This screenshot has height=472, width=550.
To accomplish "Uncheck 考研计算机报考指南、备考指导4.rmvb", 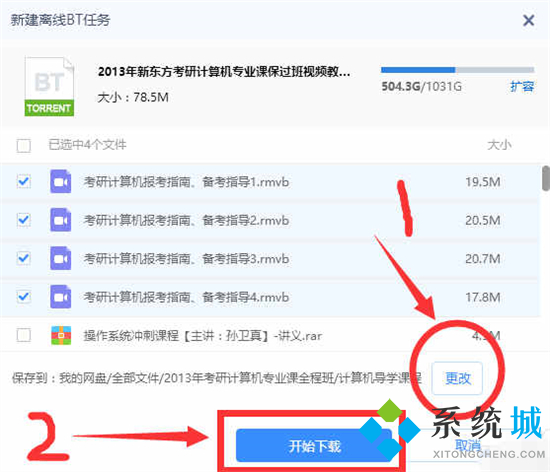I will pos(24,297).
